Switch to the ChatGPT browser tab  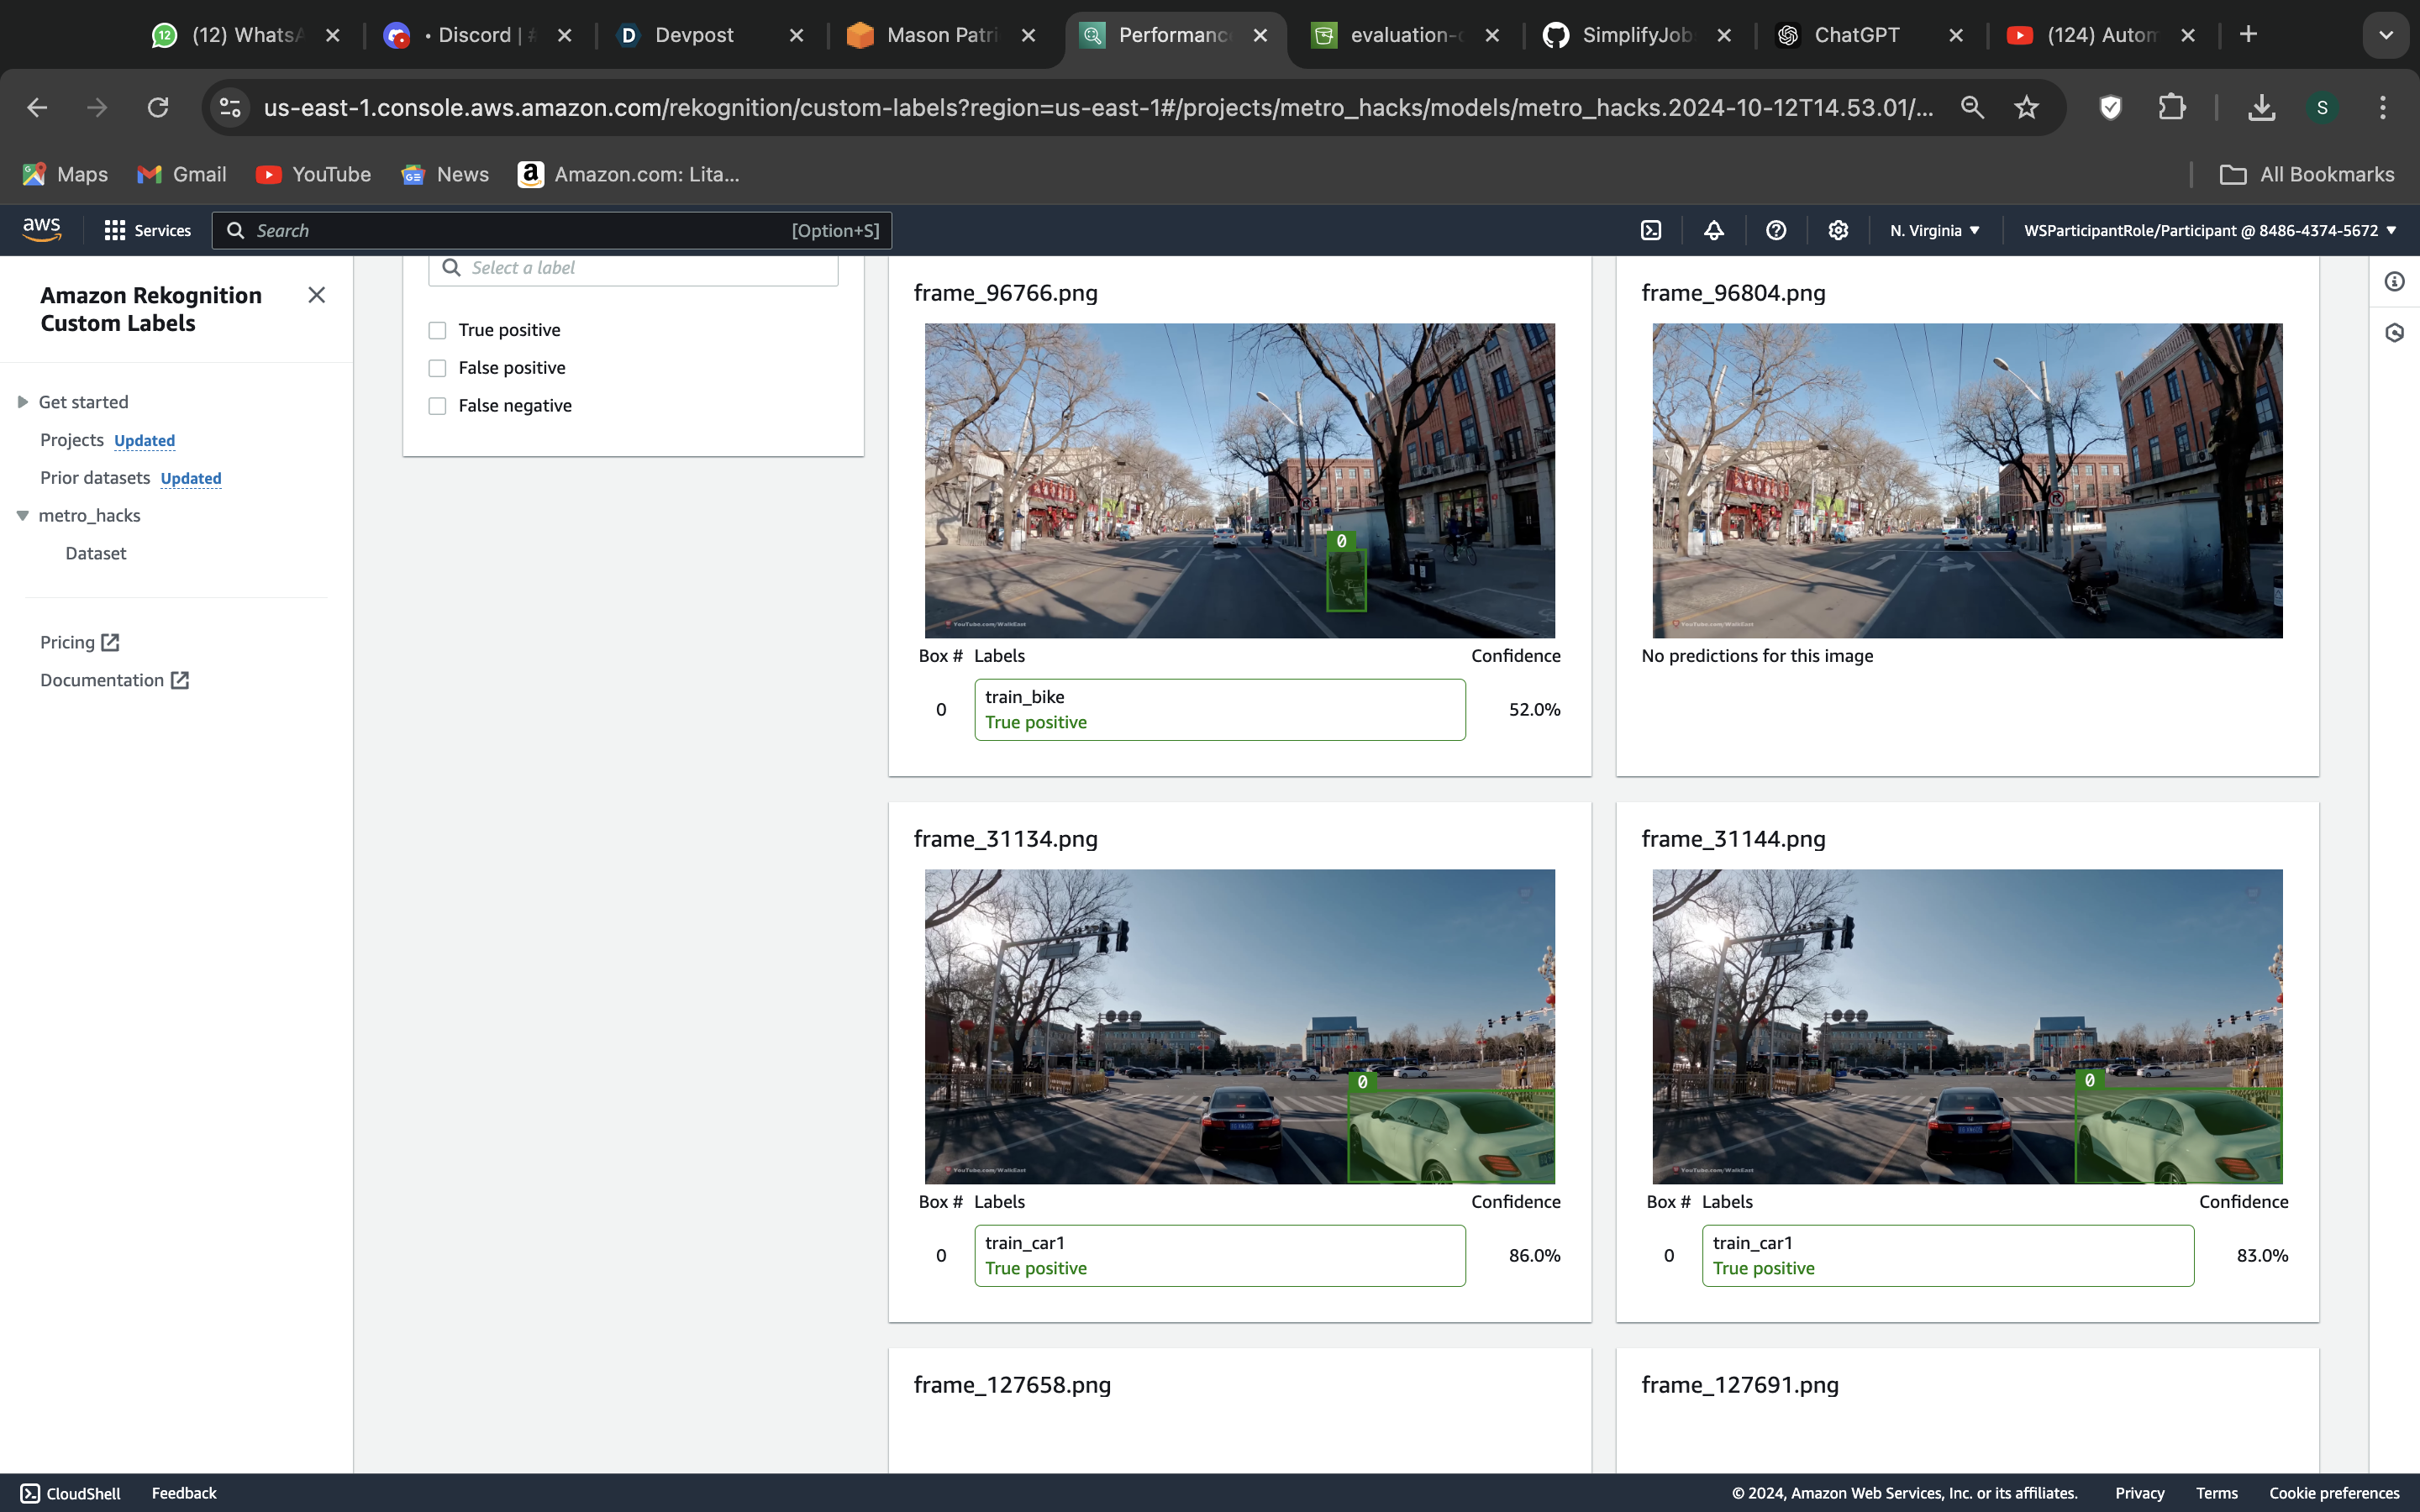click(x=1856, y=35)
